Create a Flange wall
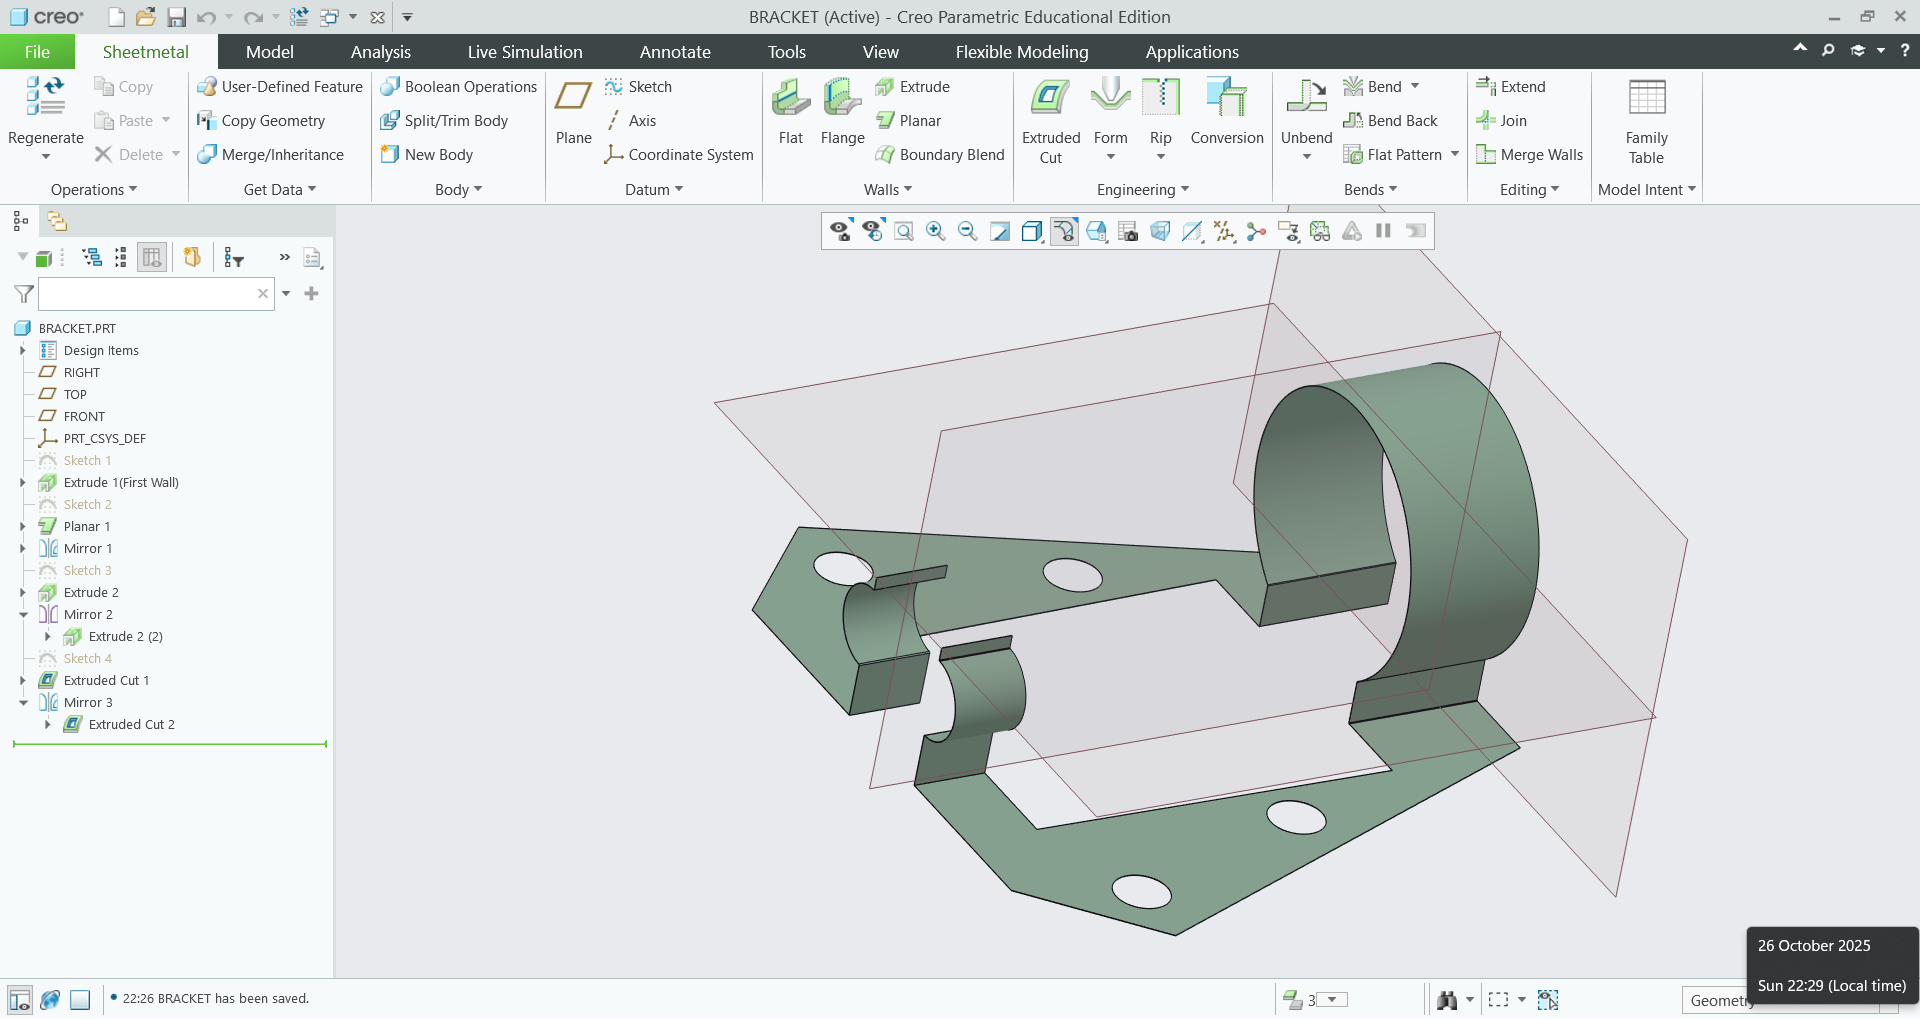The width and height of the screenshot is (1920, 1020). point(842,111)
